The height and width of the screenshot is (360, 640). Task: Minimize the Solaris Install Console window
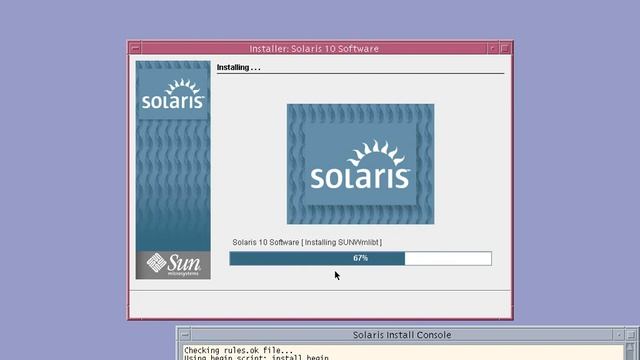click(619, 335)
